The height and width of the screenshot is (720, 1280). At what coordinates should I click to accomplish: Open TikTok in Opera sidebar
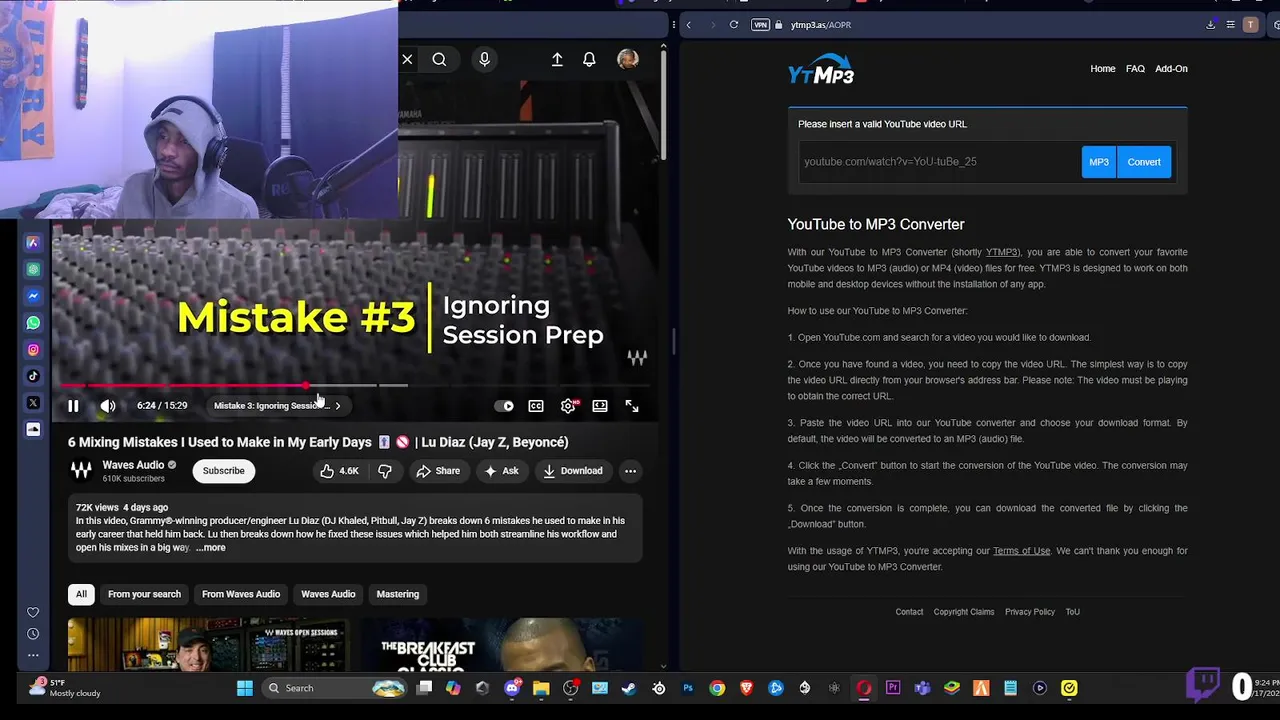click(33, 376)
